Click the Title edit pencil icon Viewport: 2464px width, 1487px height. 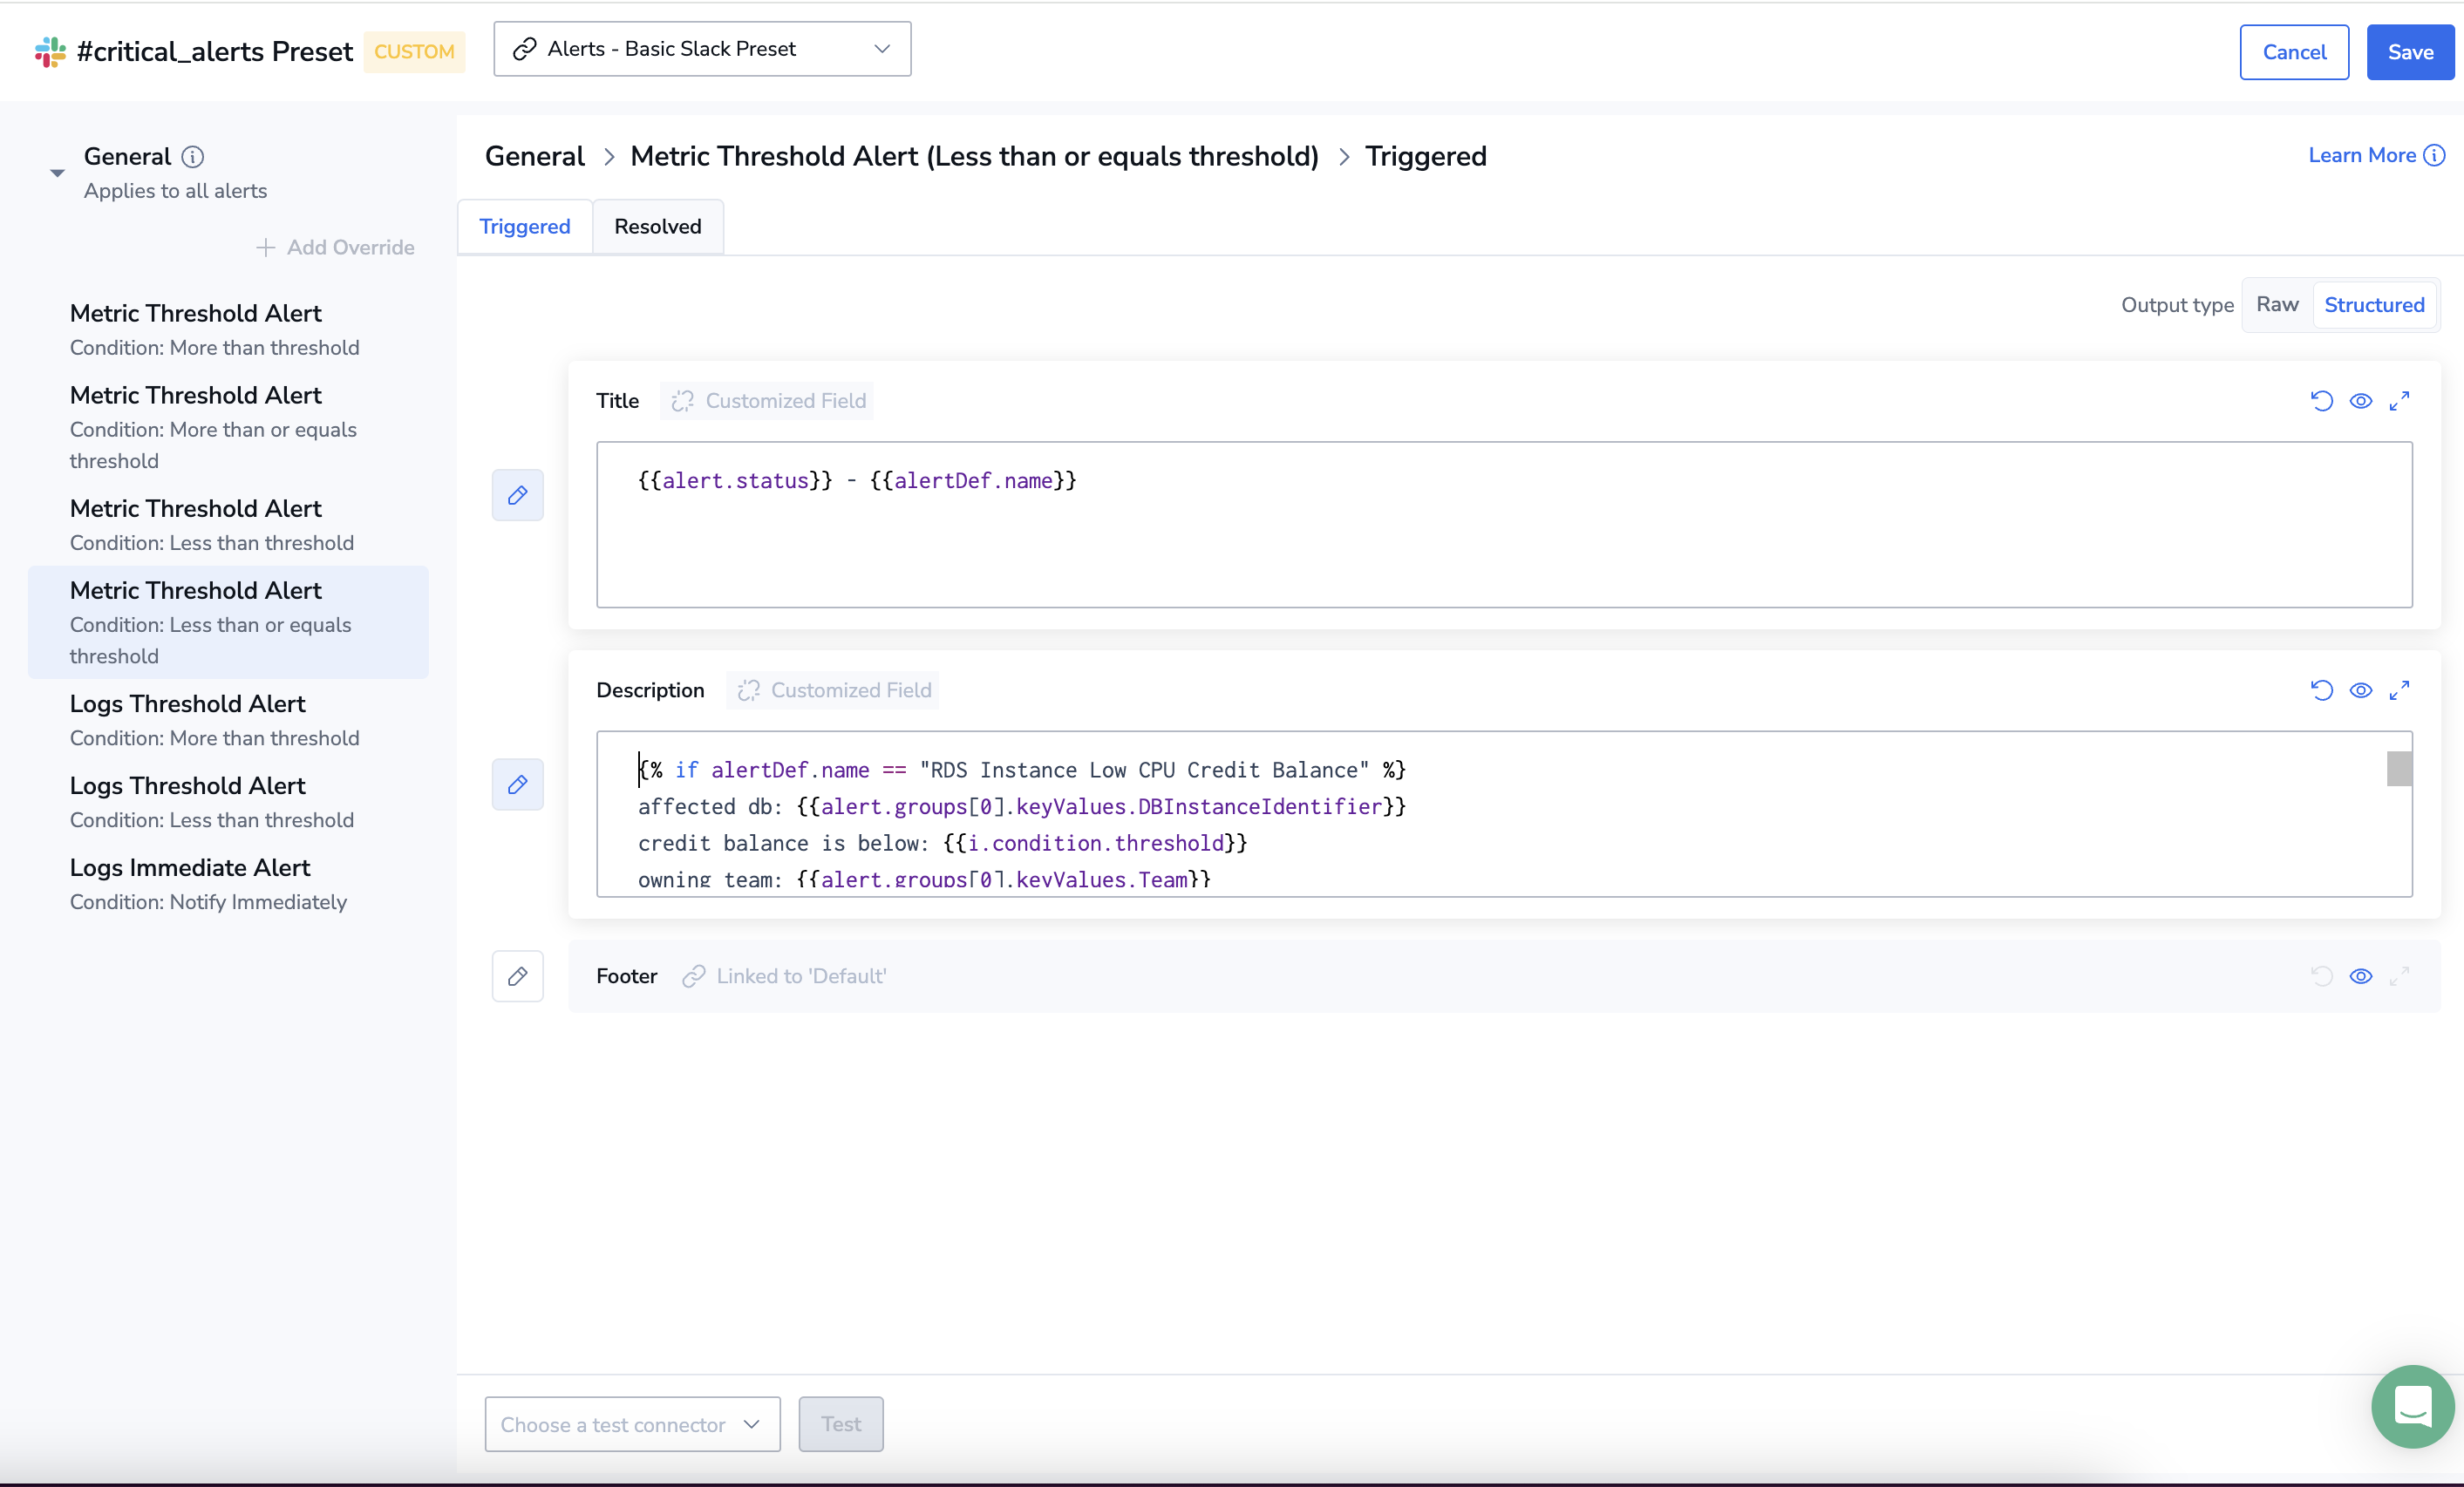517,495
